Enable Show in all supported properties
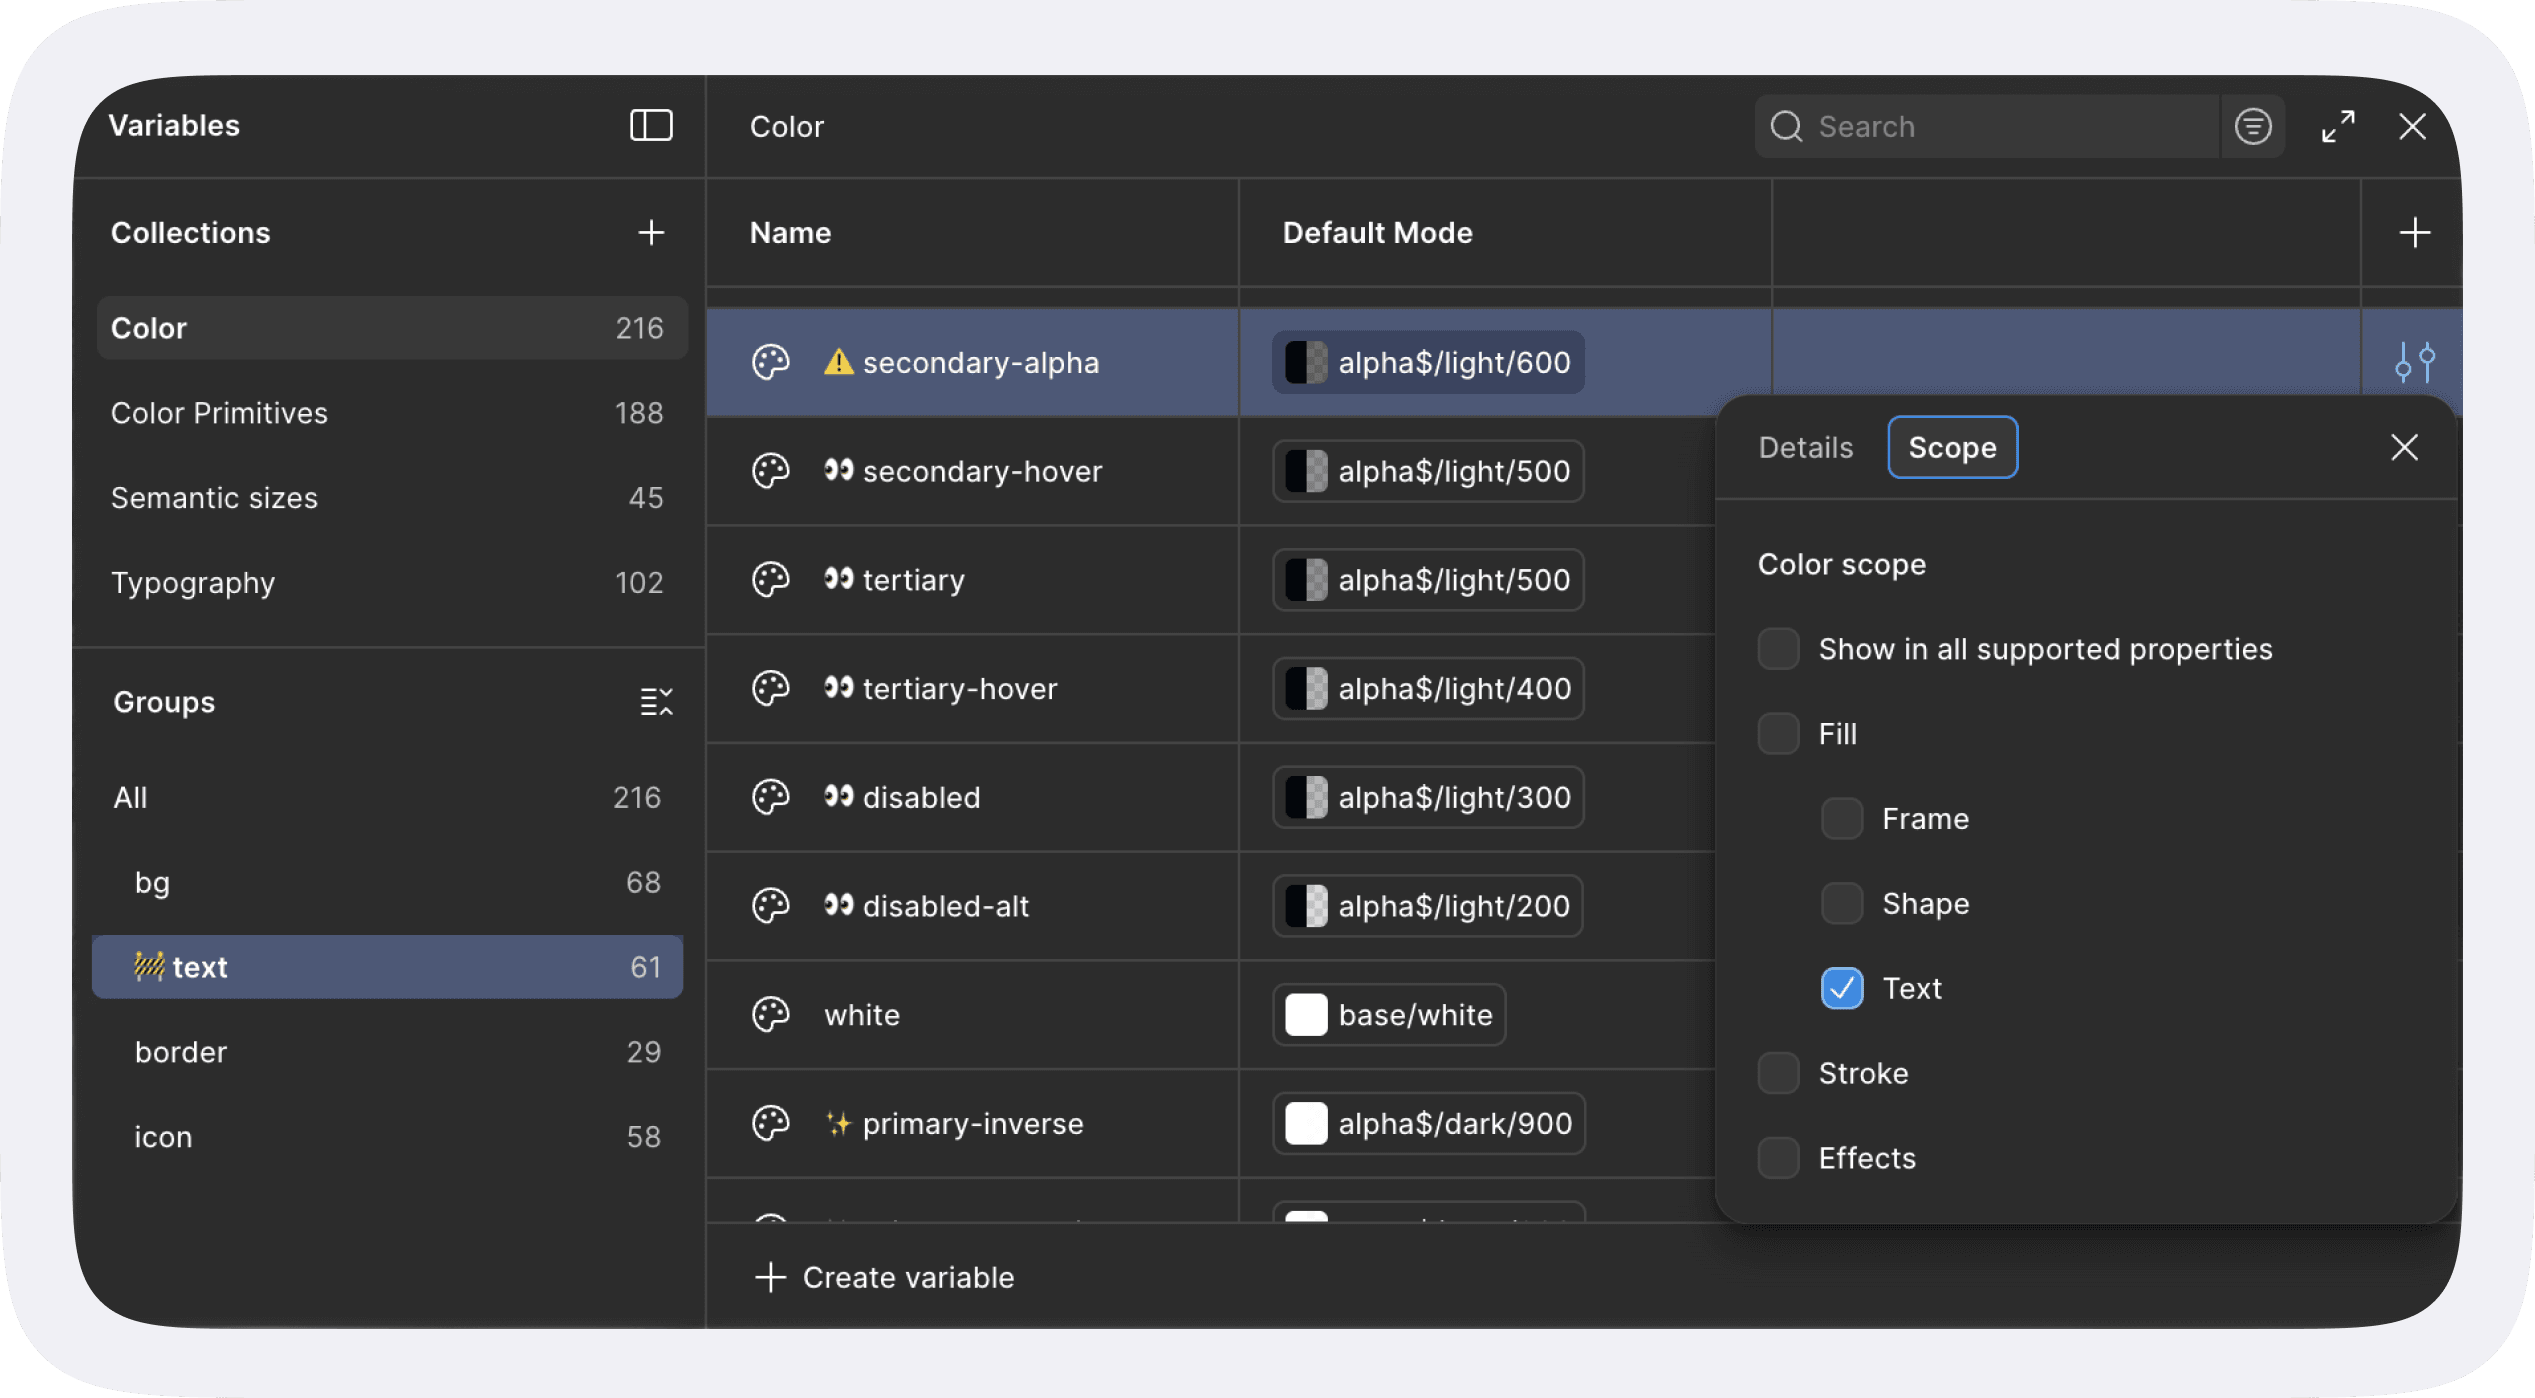This screenshot has height=1398, width=2535. 1778,649
